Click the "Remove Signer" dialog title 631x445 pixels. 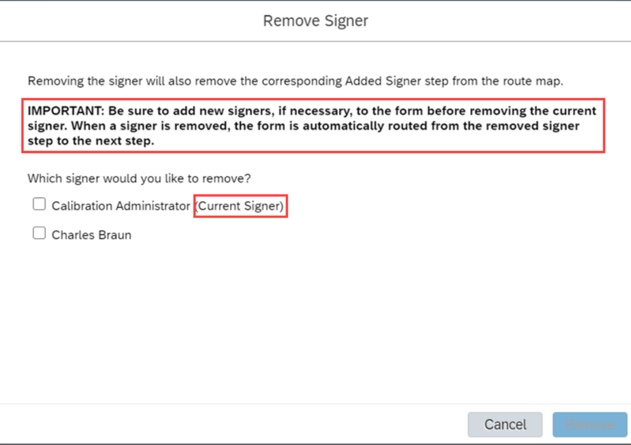tap(315, 20)
